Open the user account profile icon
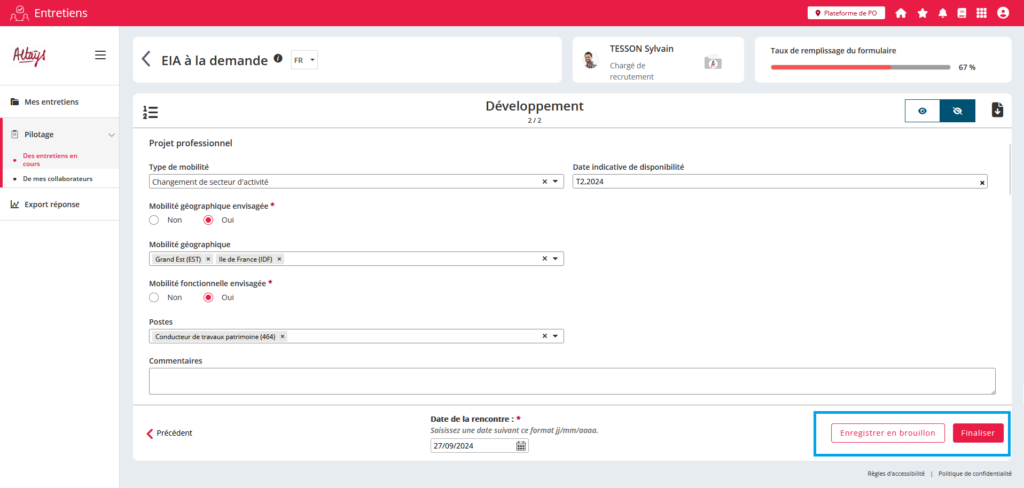 (1003, 13)
